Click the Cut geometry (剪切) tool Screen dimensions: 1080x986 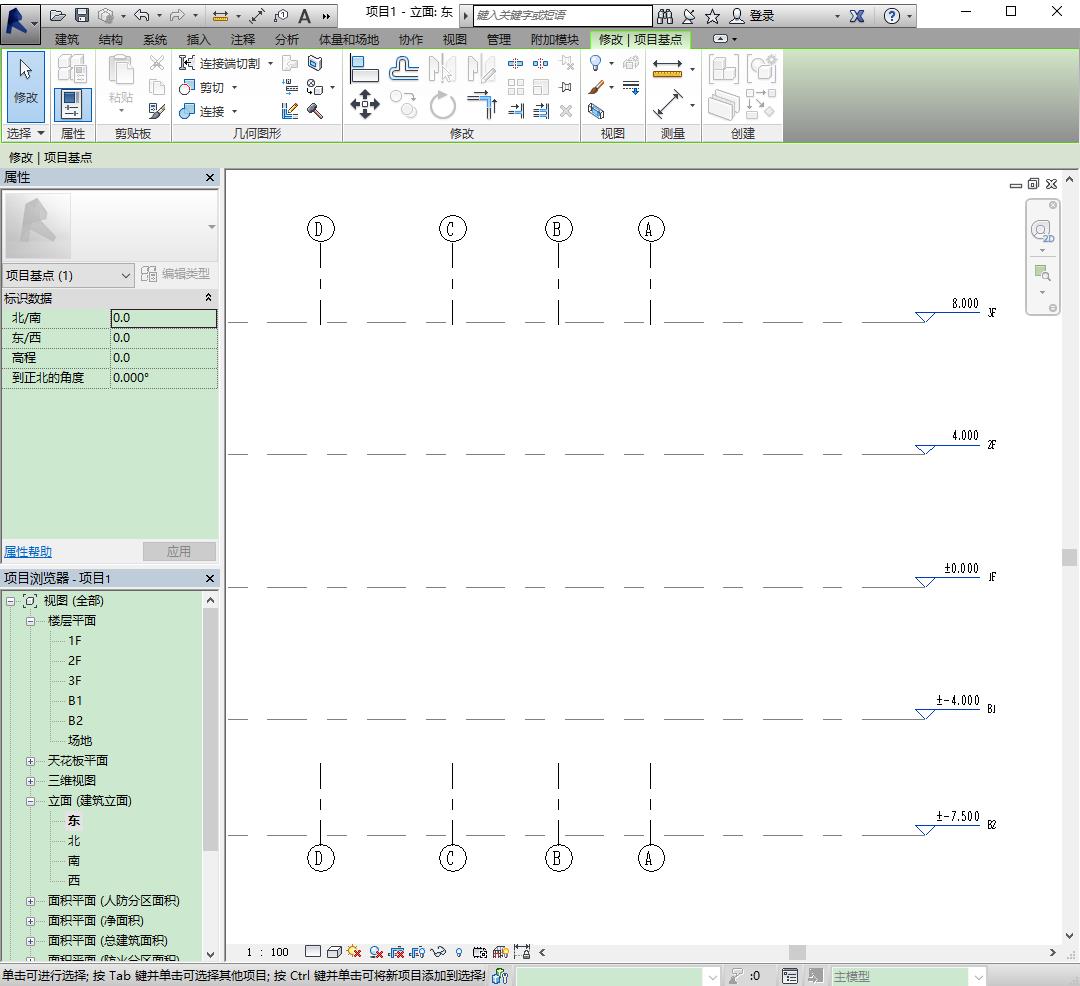pyautogui.click(x=201, y=87)
